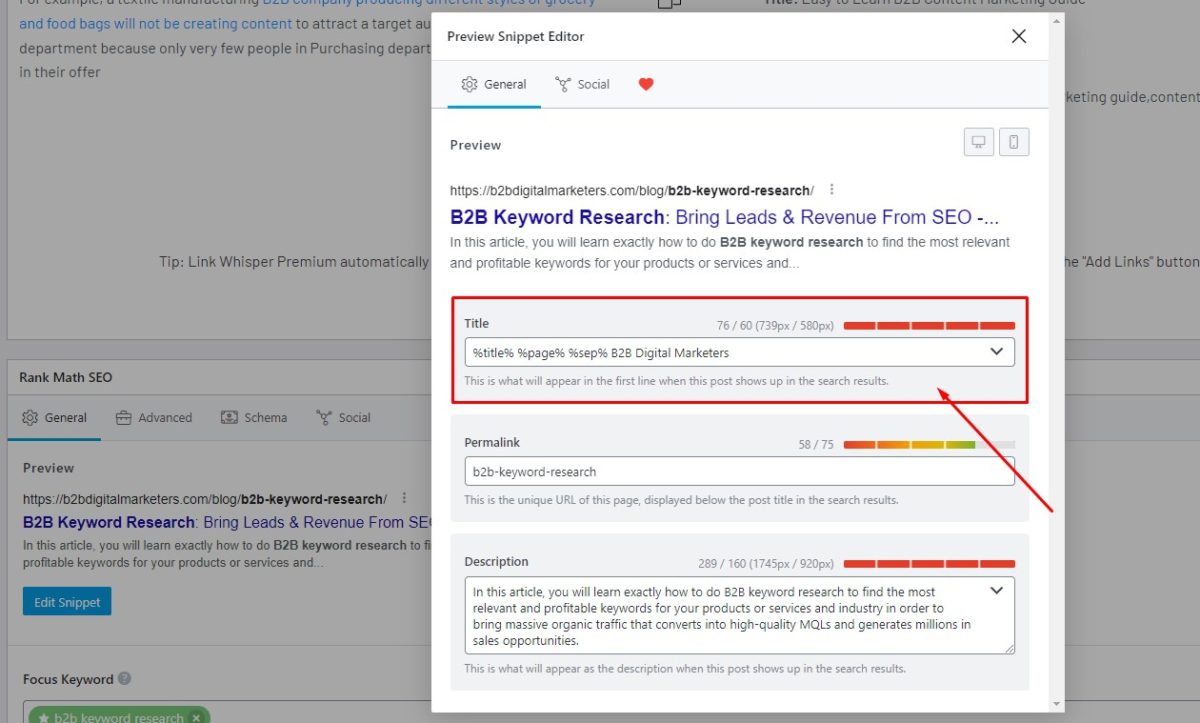Screen dimensions: 1200x723
Task: Open the Schema tab
Action: coord(253,417)
